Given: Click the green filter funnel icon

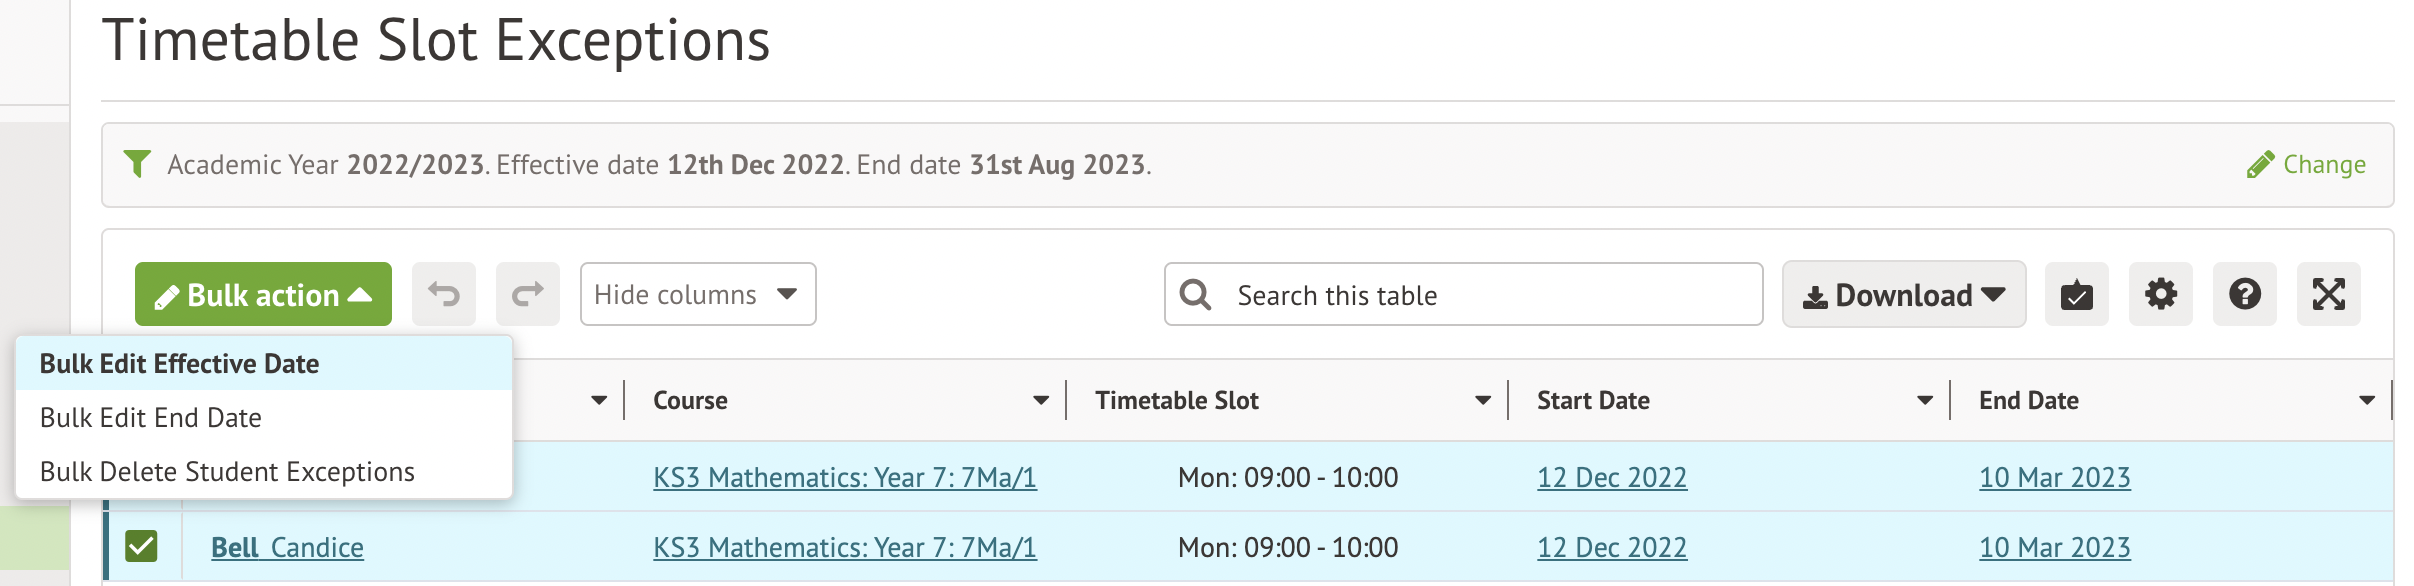Looking at the screenshot, I should pyautogui.click(x=137, y=163).
